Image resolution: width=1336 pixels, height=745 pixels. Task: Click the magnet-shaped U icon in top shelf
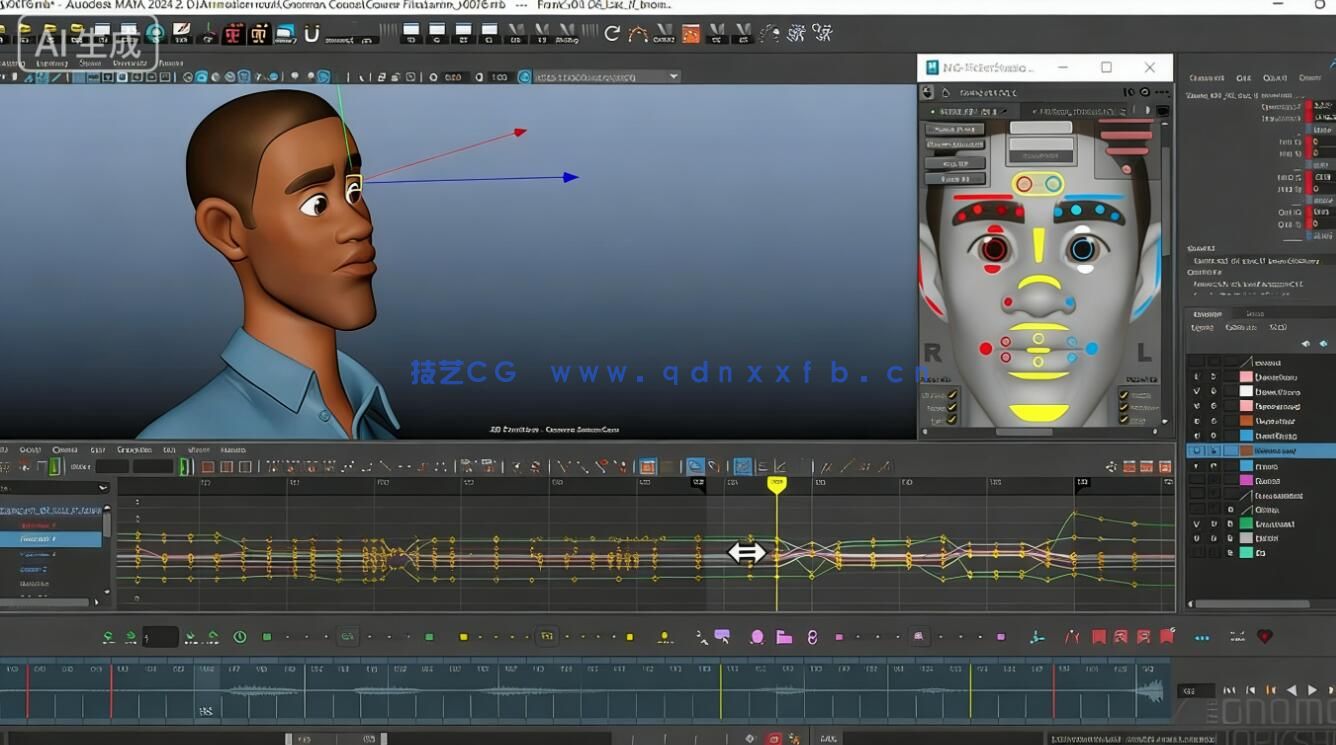click(311, 34)
